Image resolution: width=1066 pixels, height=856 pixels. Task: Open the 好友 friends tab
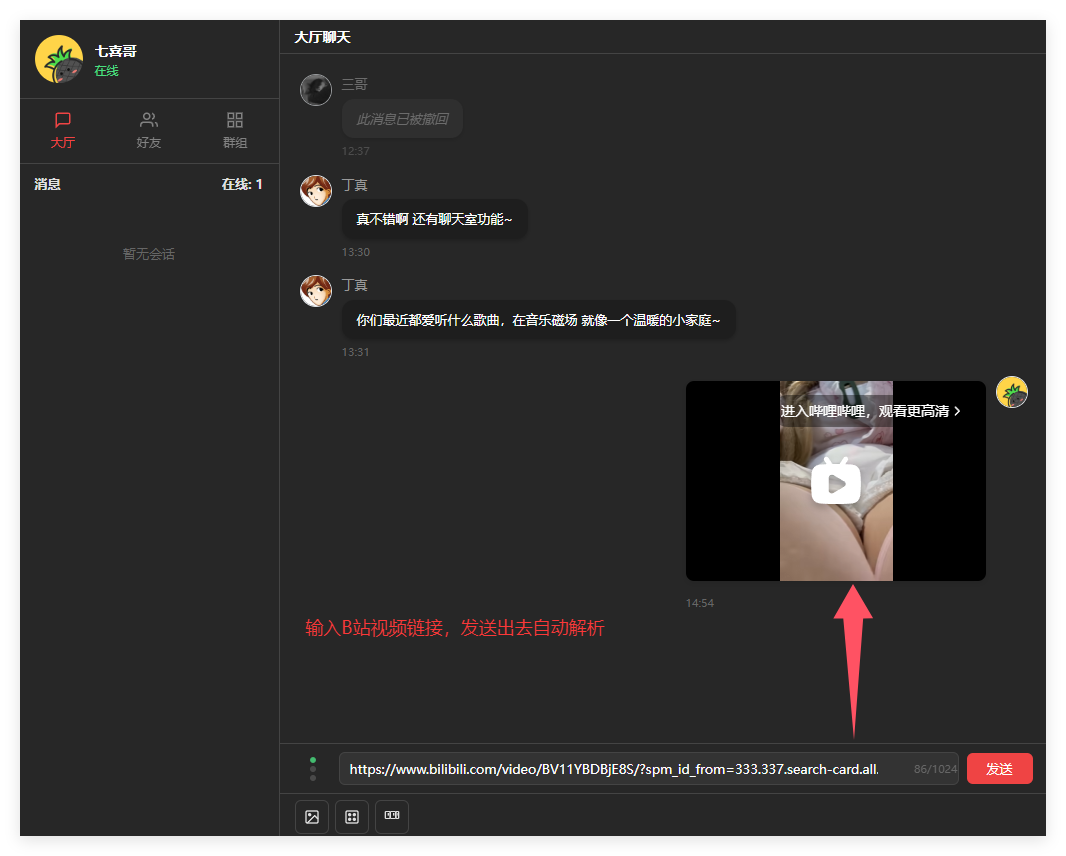tap(149, 130)
